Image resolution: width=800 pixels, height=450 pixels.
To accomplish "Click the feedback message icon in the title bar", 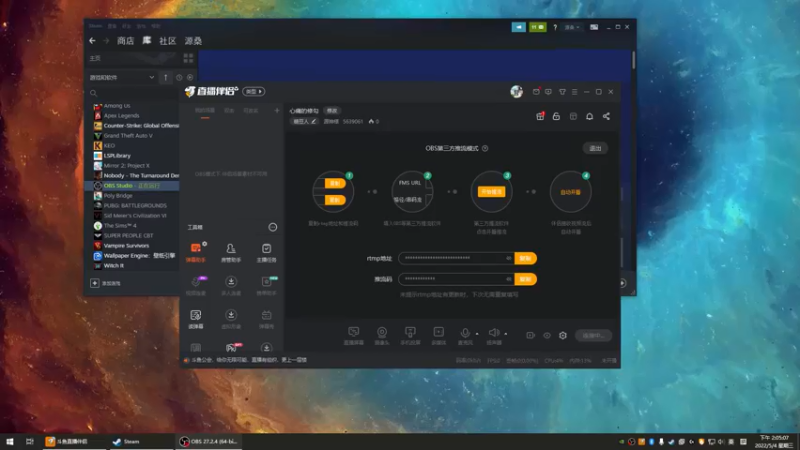I will tap(548, 92).
